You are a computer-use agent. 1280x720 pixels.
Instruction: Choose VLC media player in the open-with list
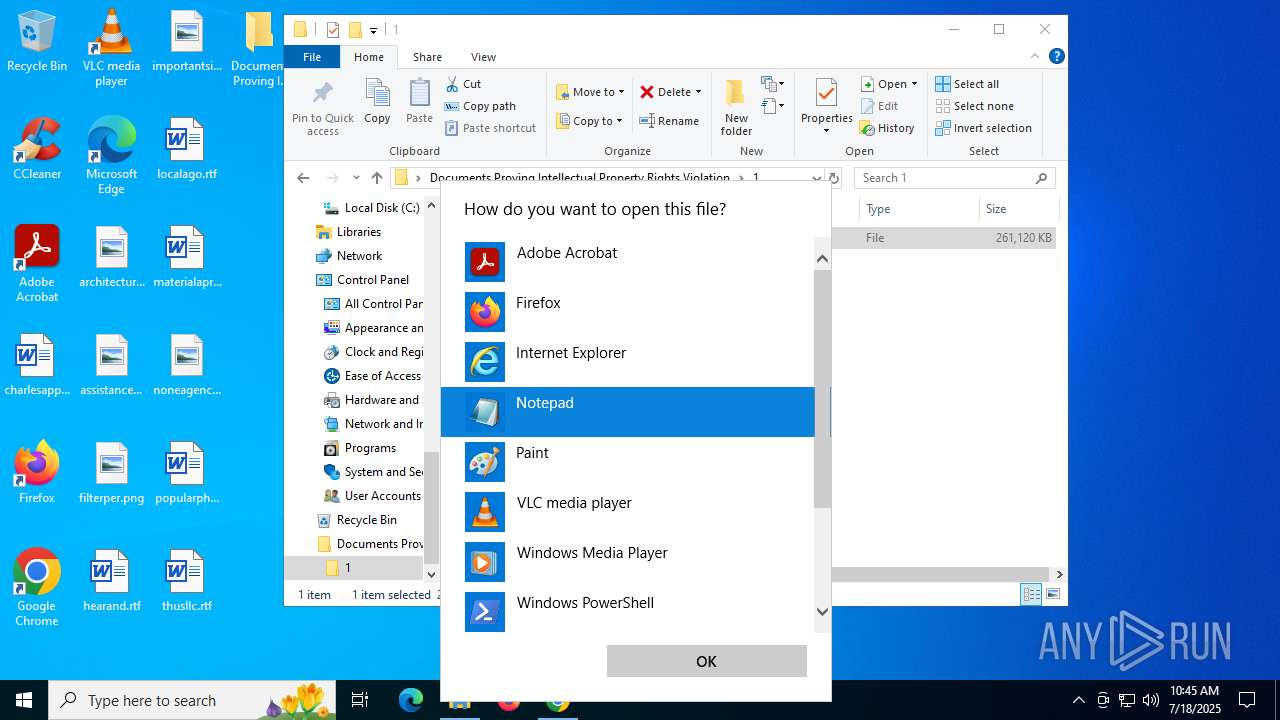(628, 512)
